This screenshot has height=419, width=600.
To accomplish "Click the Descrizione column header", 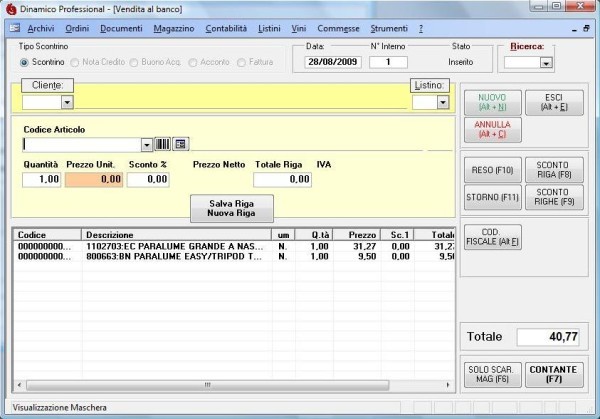I will click(x=176, y=235).
